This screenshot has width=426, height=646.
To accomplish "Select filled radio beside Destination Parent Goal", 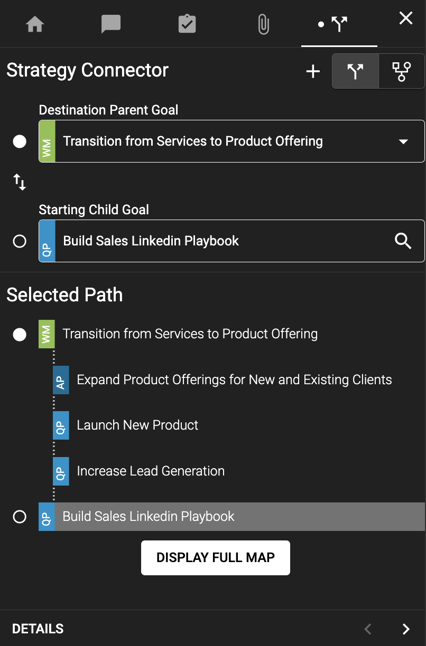I will pyautogui.click(x=19, y=141).
